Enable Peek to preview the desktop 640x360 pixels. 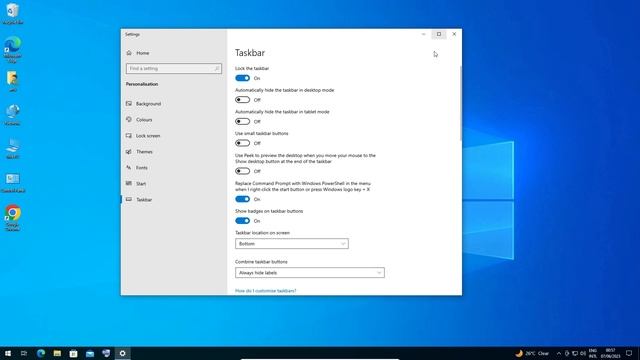pos(242,171)
